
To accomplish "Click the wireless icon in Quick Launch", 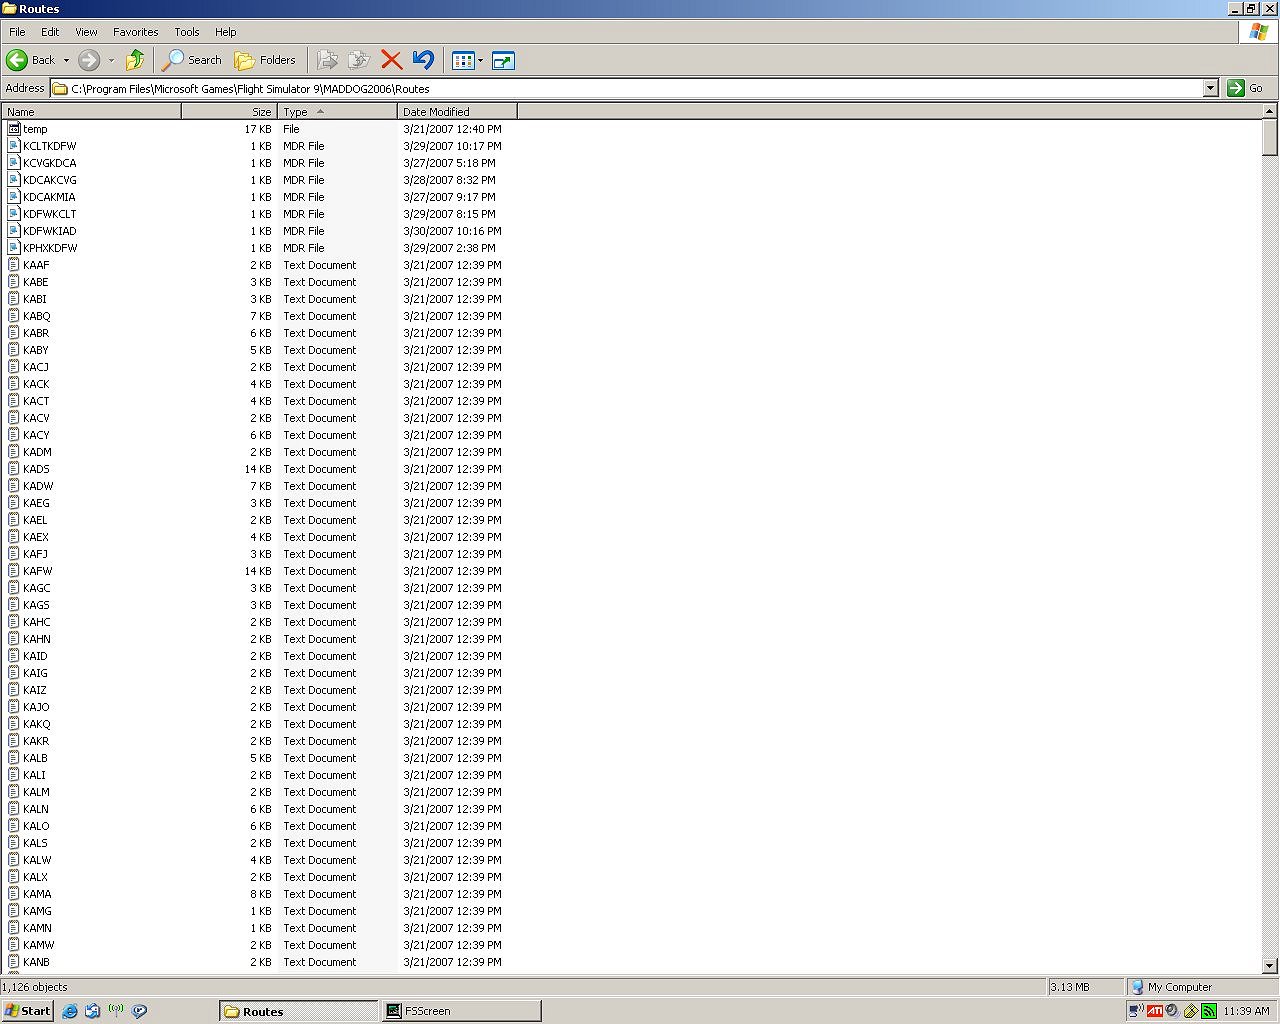I will tap(116, 1011).
